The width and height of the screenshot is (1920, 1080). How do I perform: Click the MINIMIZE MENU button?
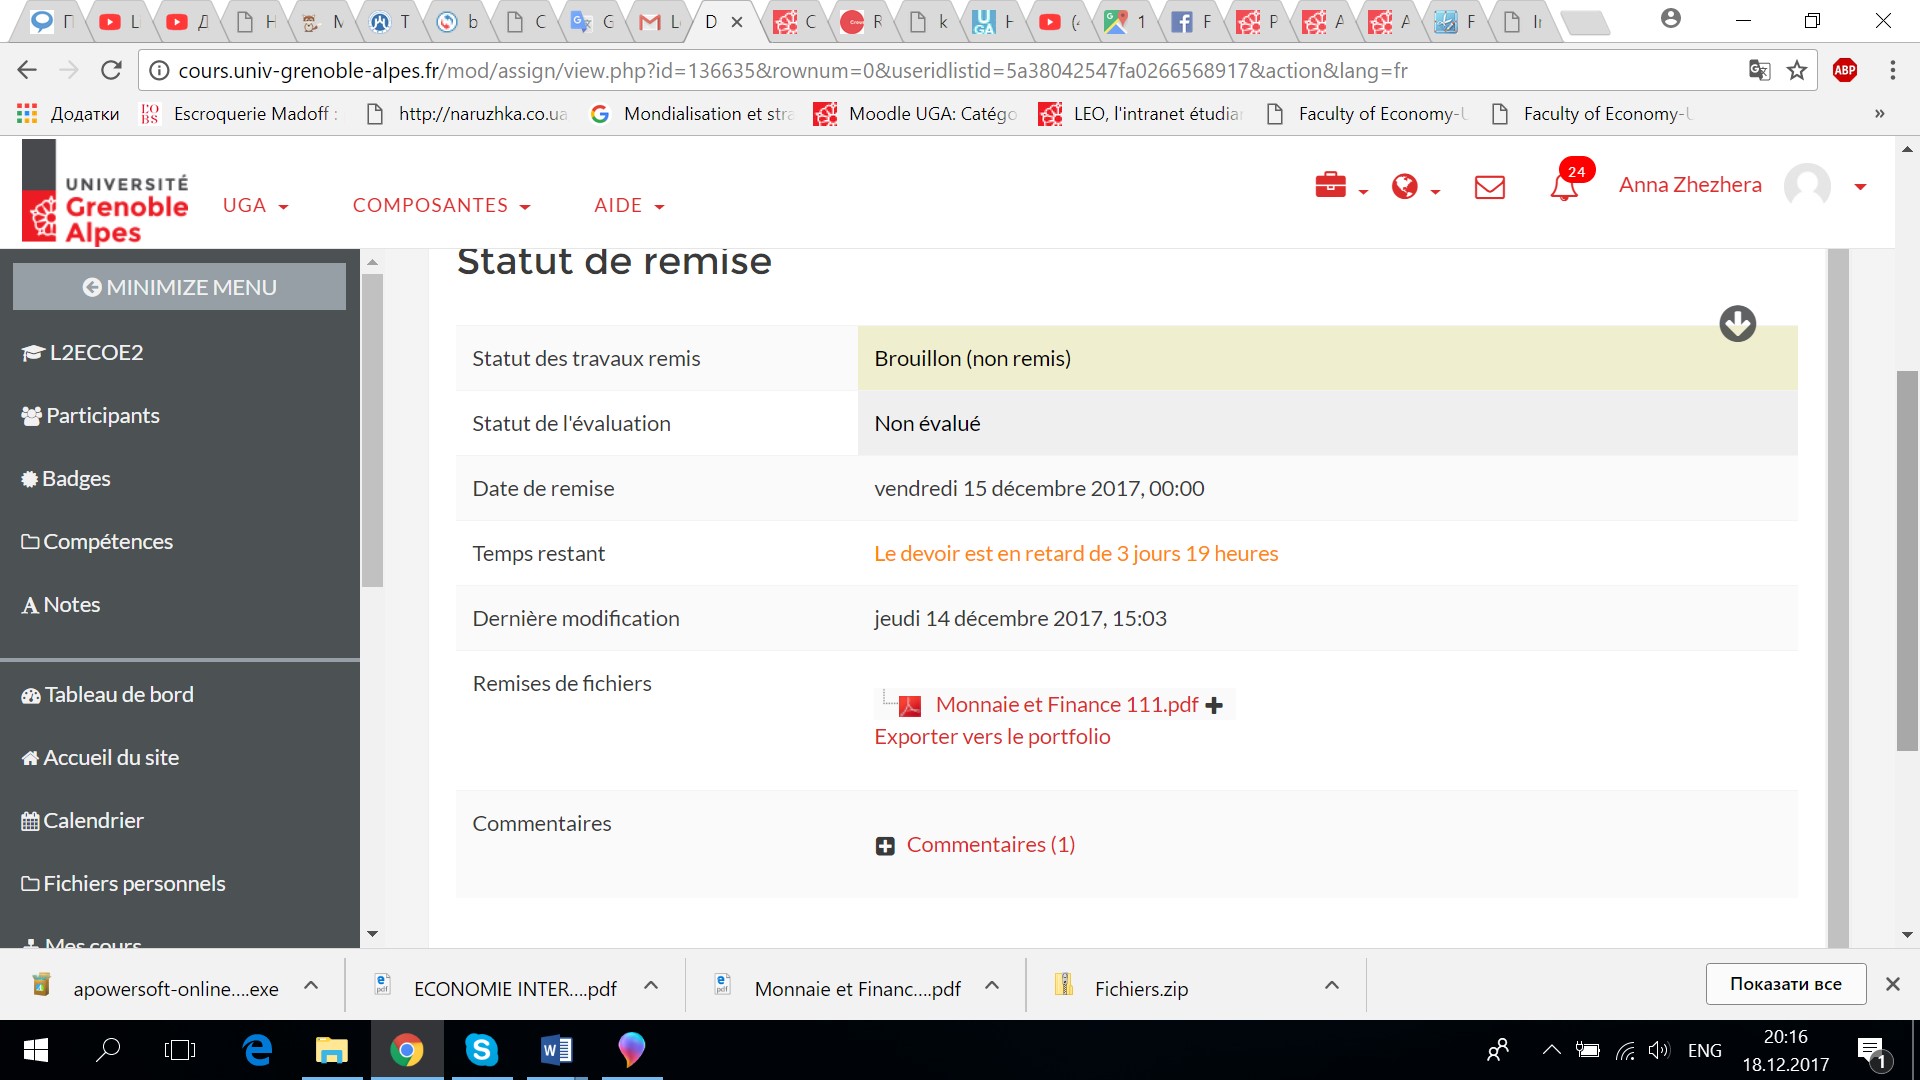179,287
